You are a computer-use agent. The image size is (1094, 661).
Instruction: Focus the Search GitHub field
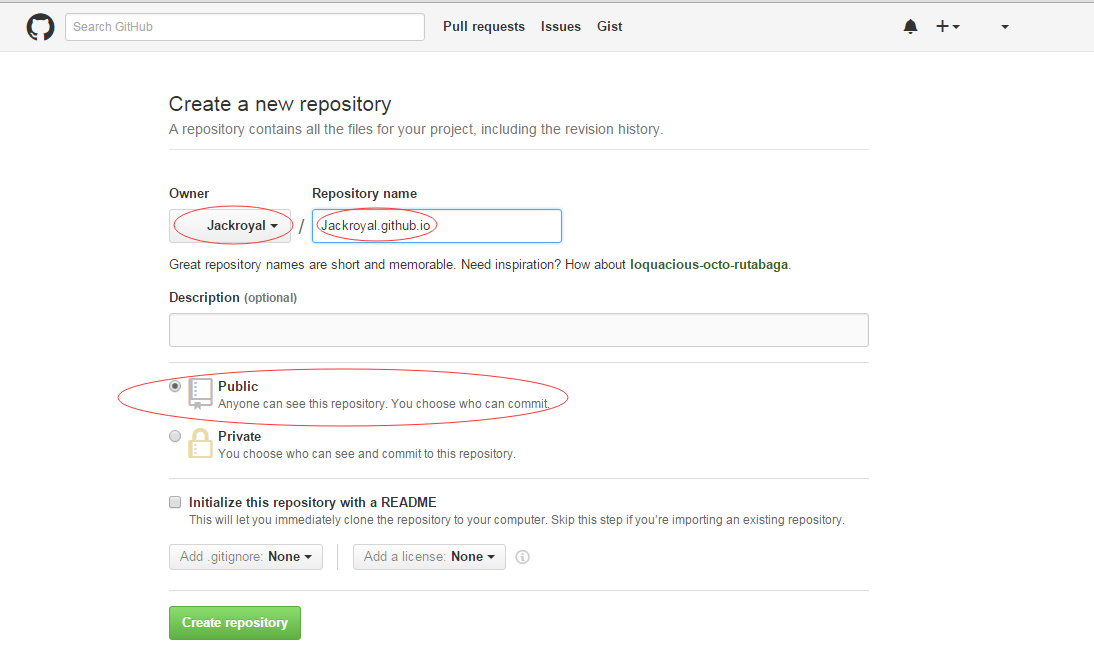245,27
